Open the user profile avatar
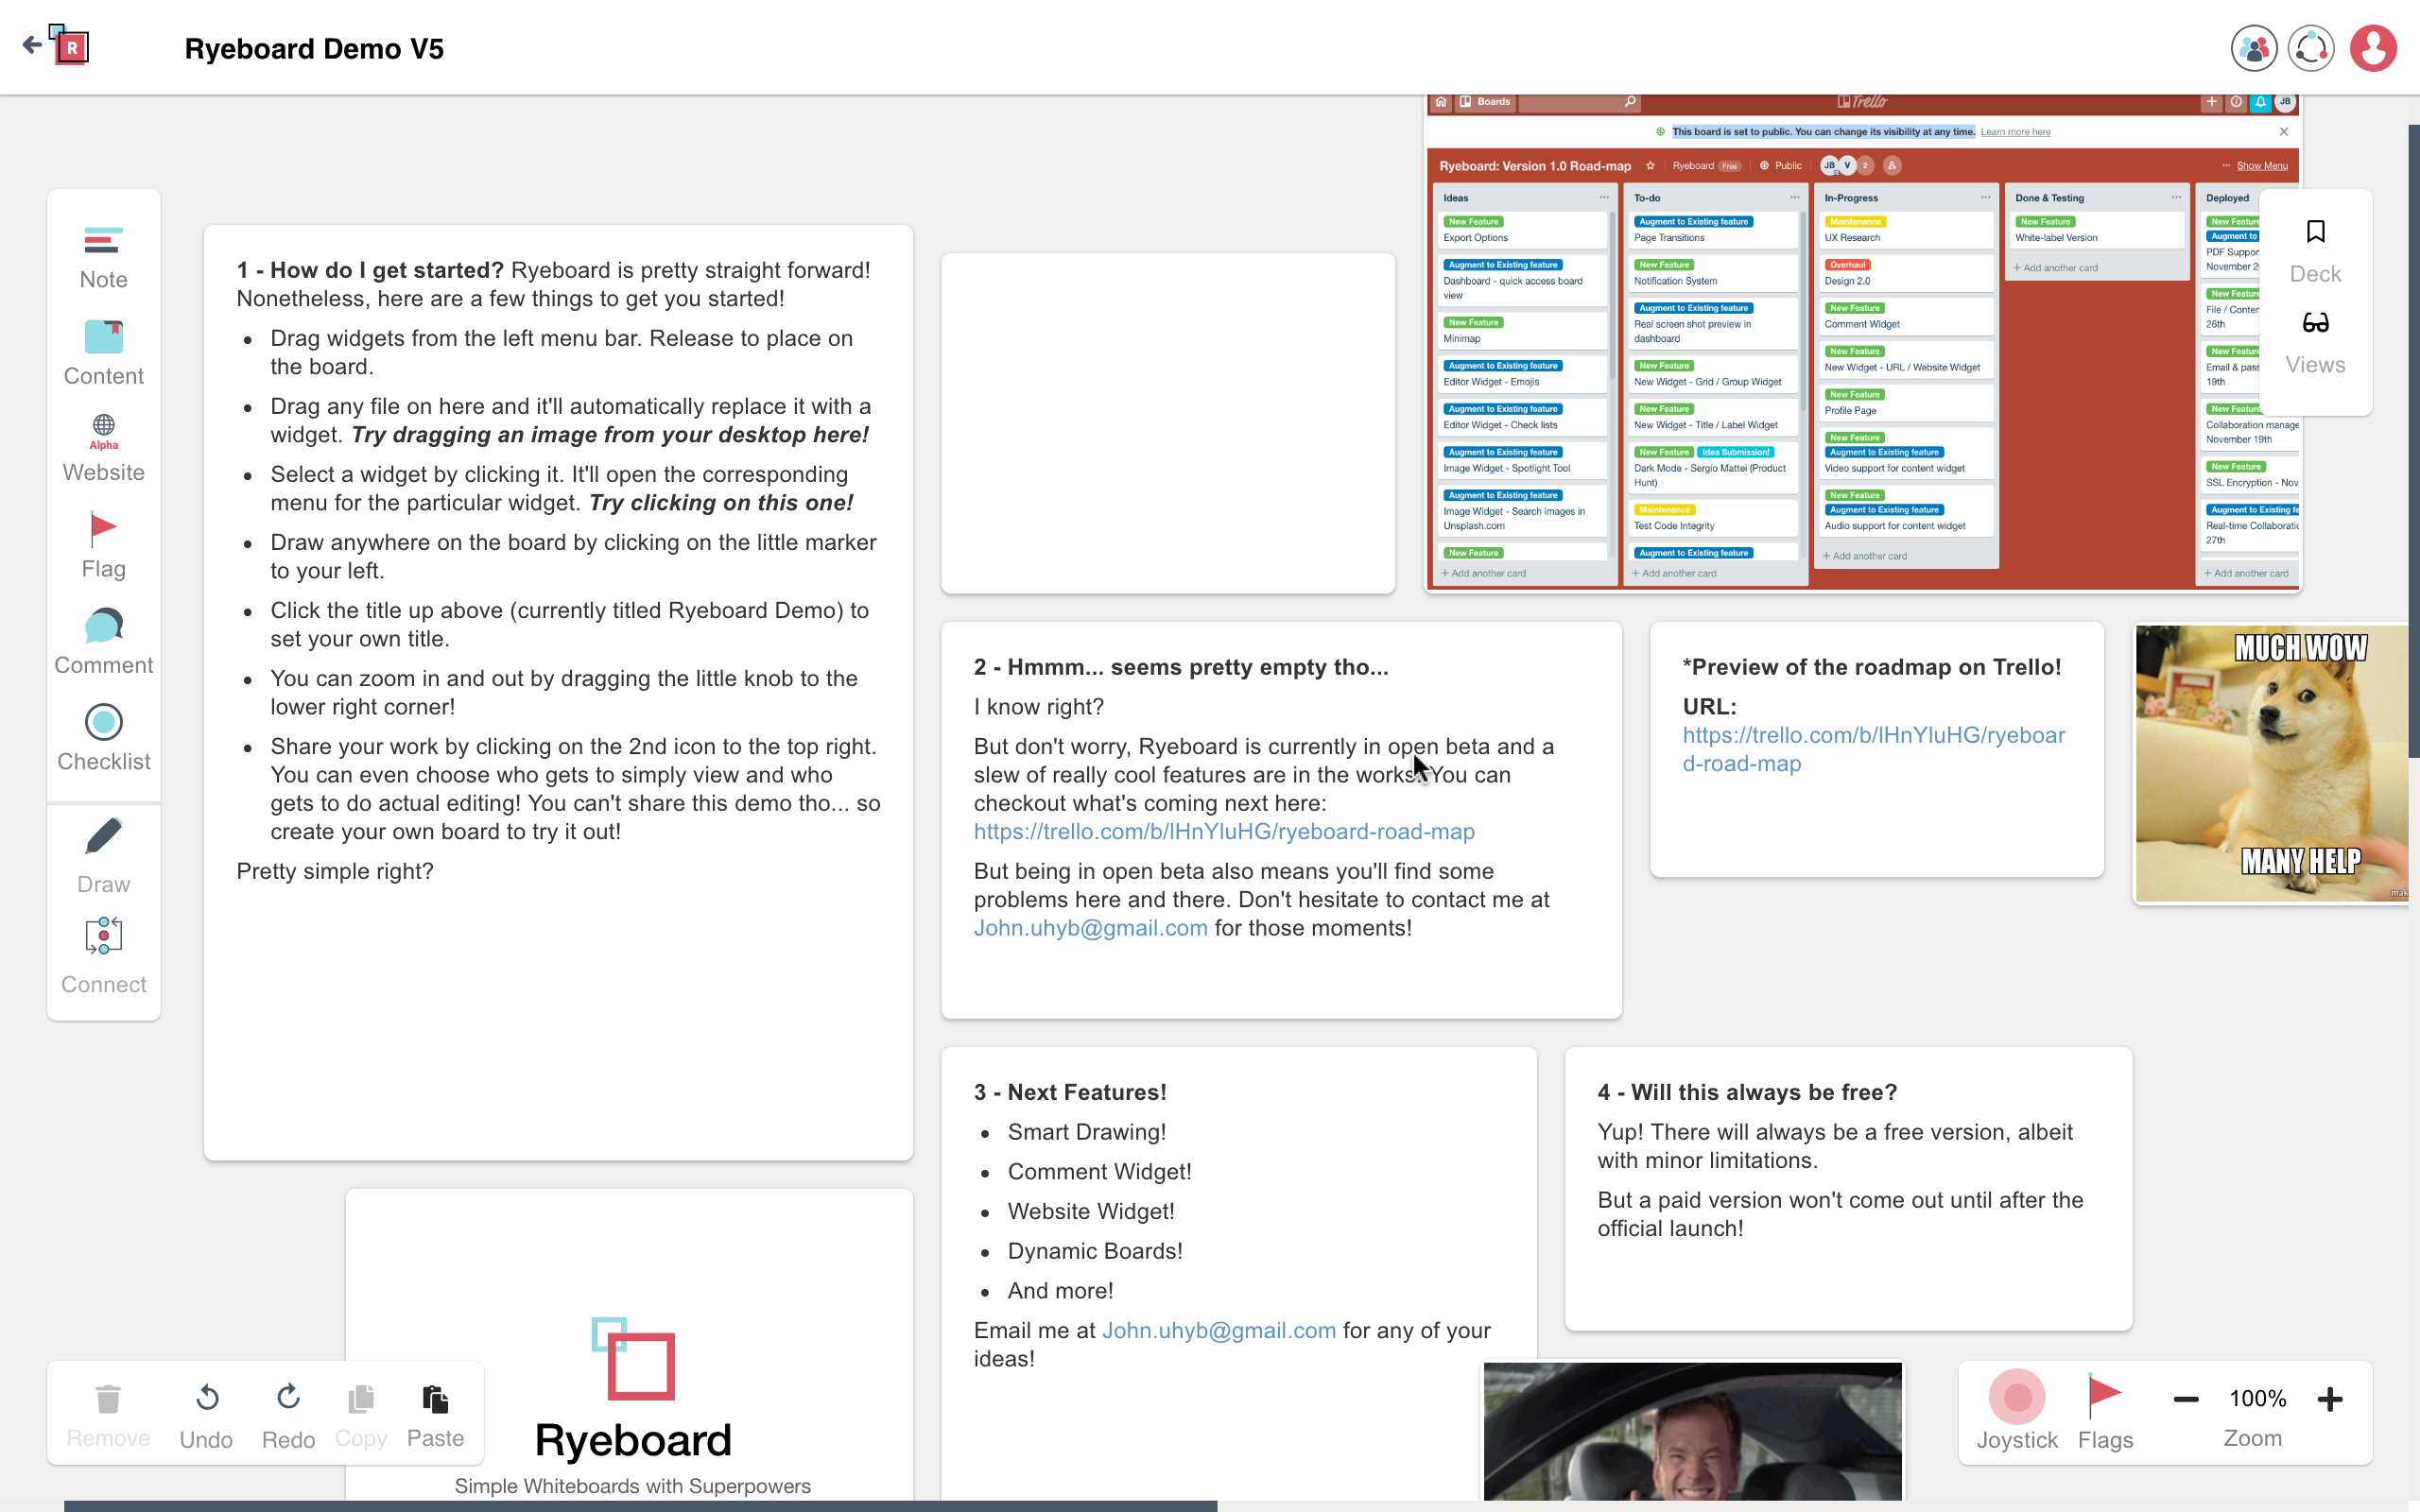Screen dimensions: 2420x1512 pyautogui.click(x=2373, y=48)
